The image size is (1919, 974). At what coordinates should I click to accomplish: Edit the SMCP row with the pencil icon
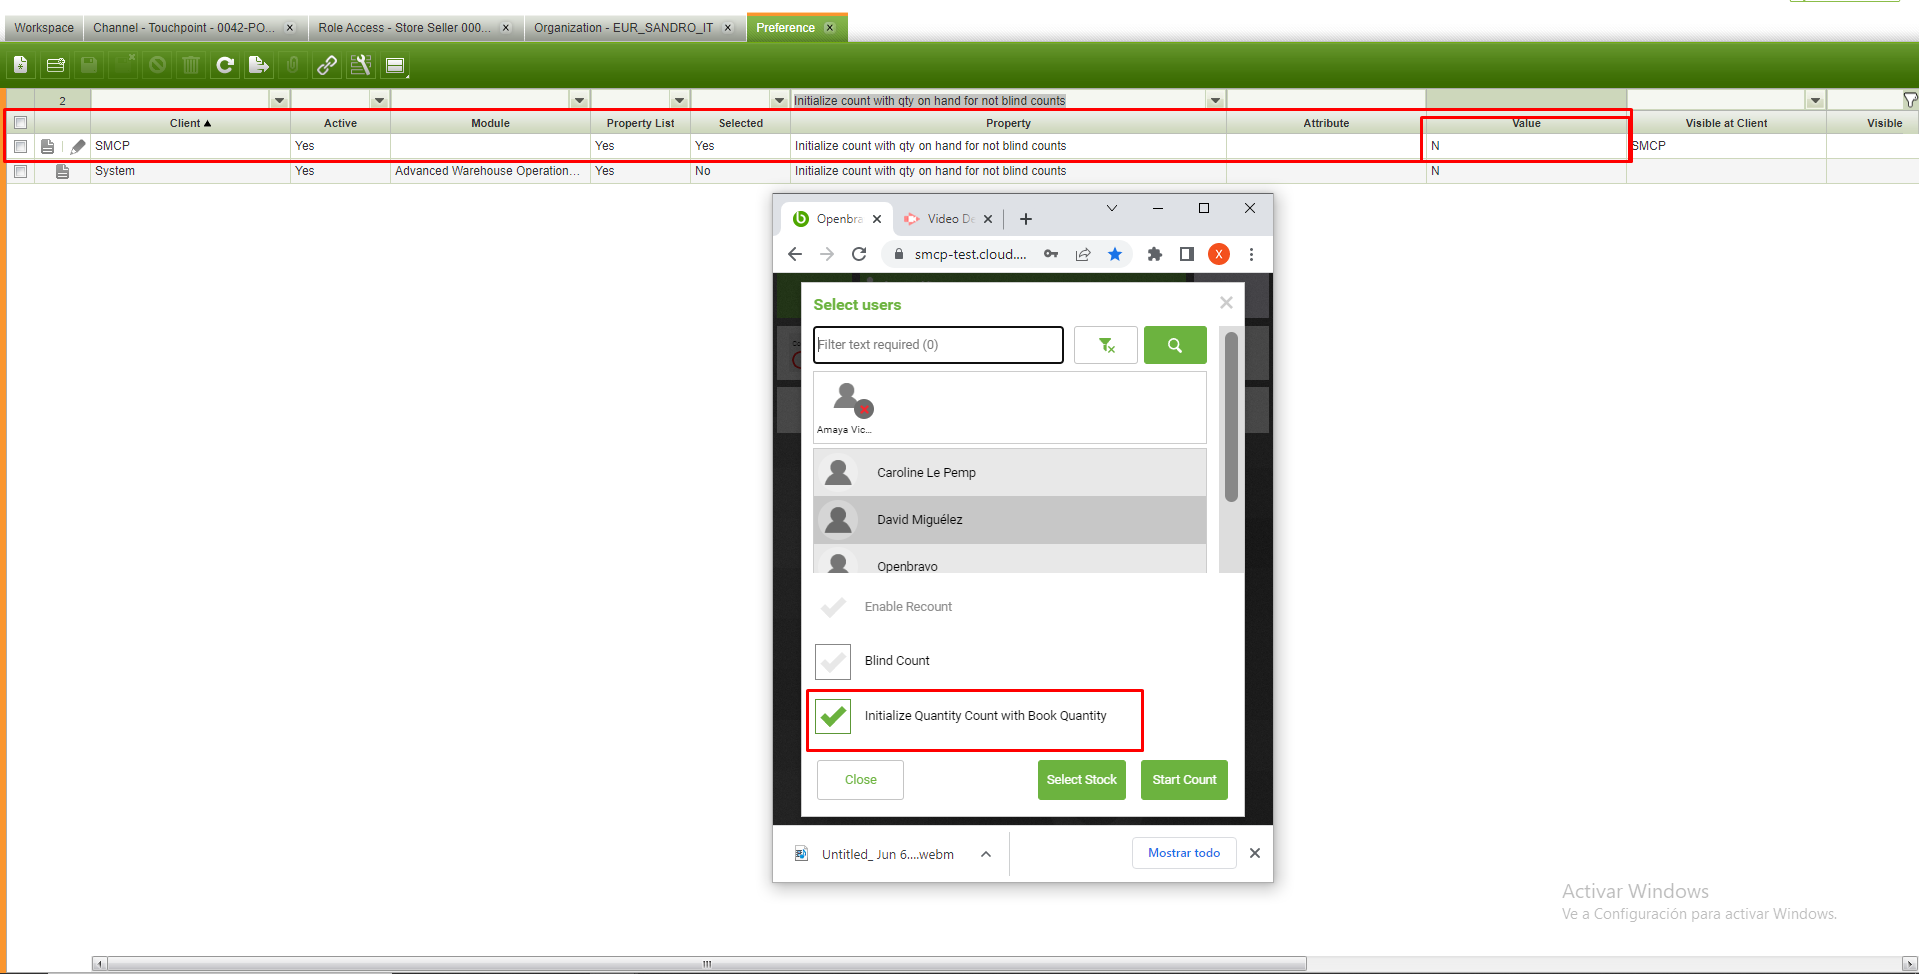click(x=78, y=146)
